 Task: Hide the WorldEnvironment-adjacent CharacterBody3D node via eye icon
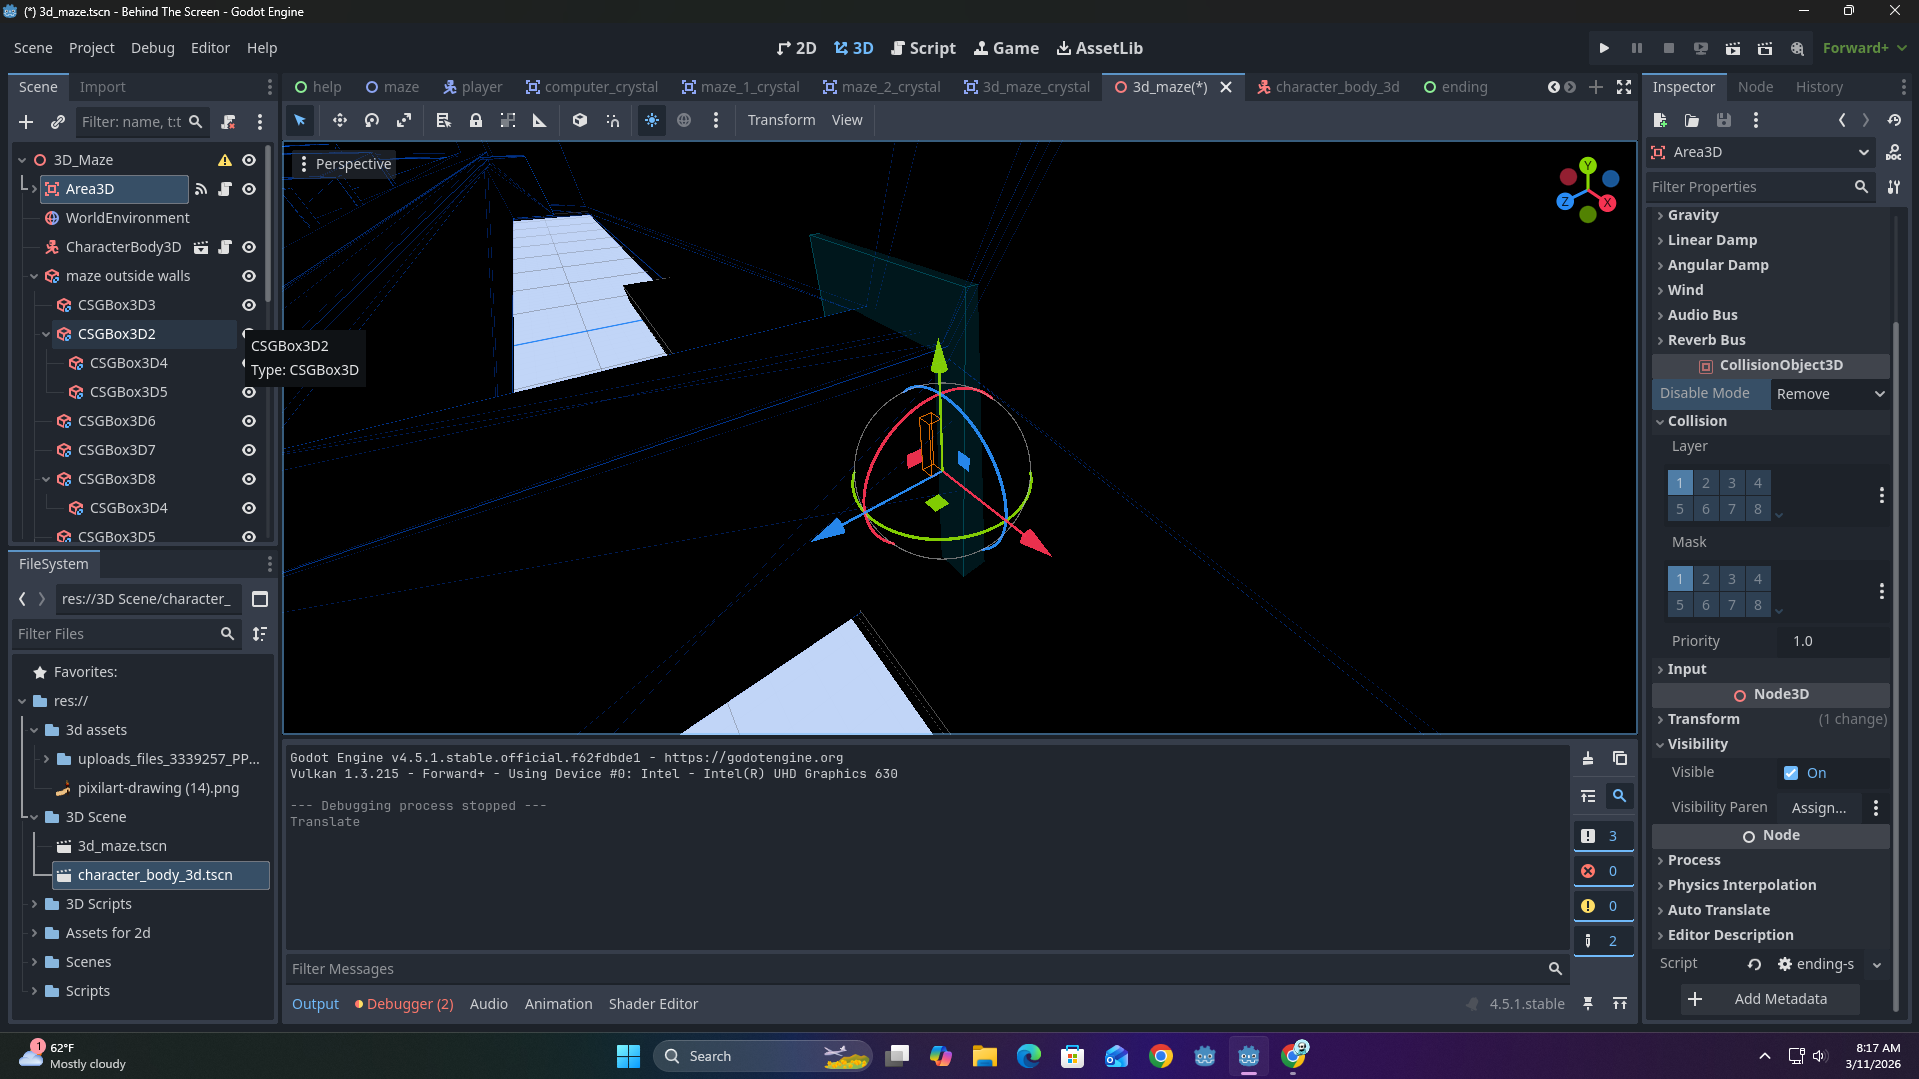tap(249, 247)
